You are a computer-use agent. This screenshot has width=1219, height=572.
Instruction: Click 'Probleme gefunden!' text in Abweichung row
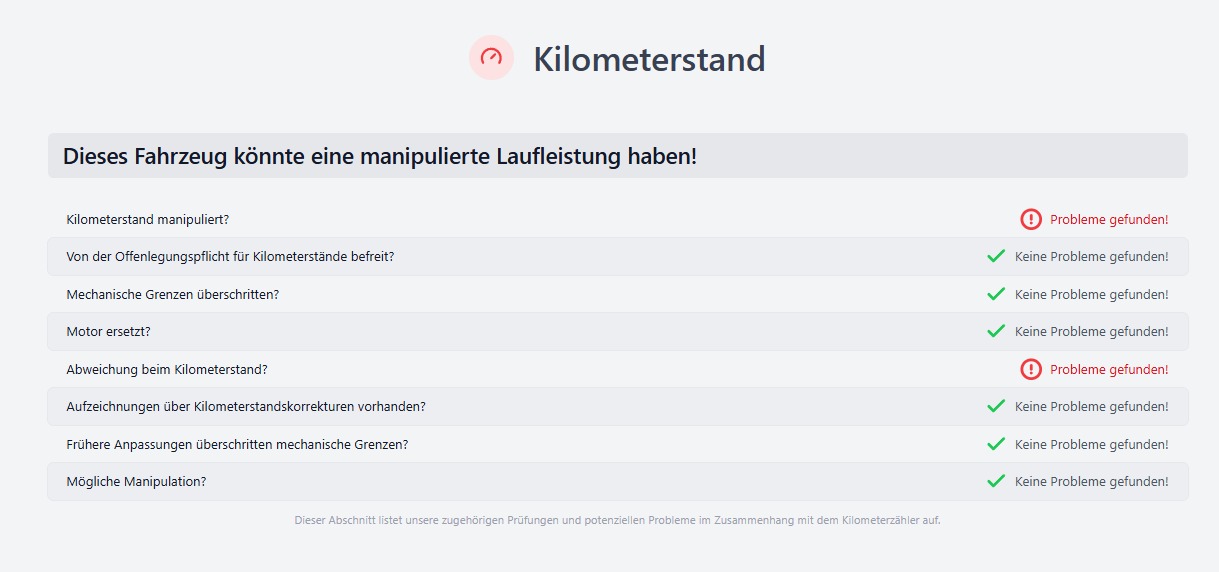1109,369
